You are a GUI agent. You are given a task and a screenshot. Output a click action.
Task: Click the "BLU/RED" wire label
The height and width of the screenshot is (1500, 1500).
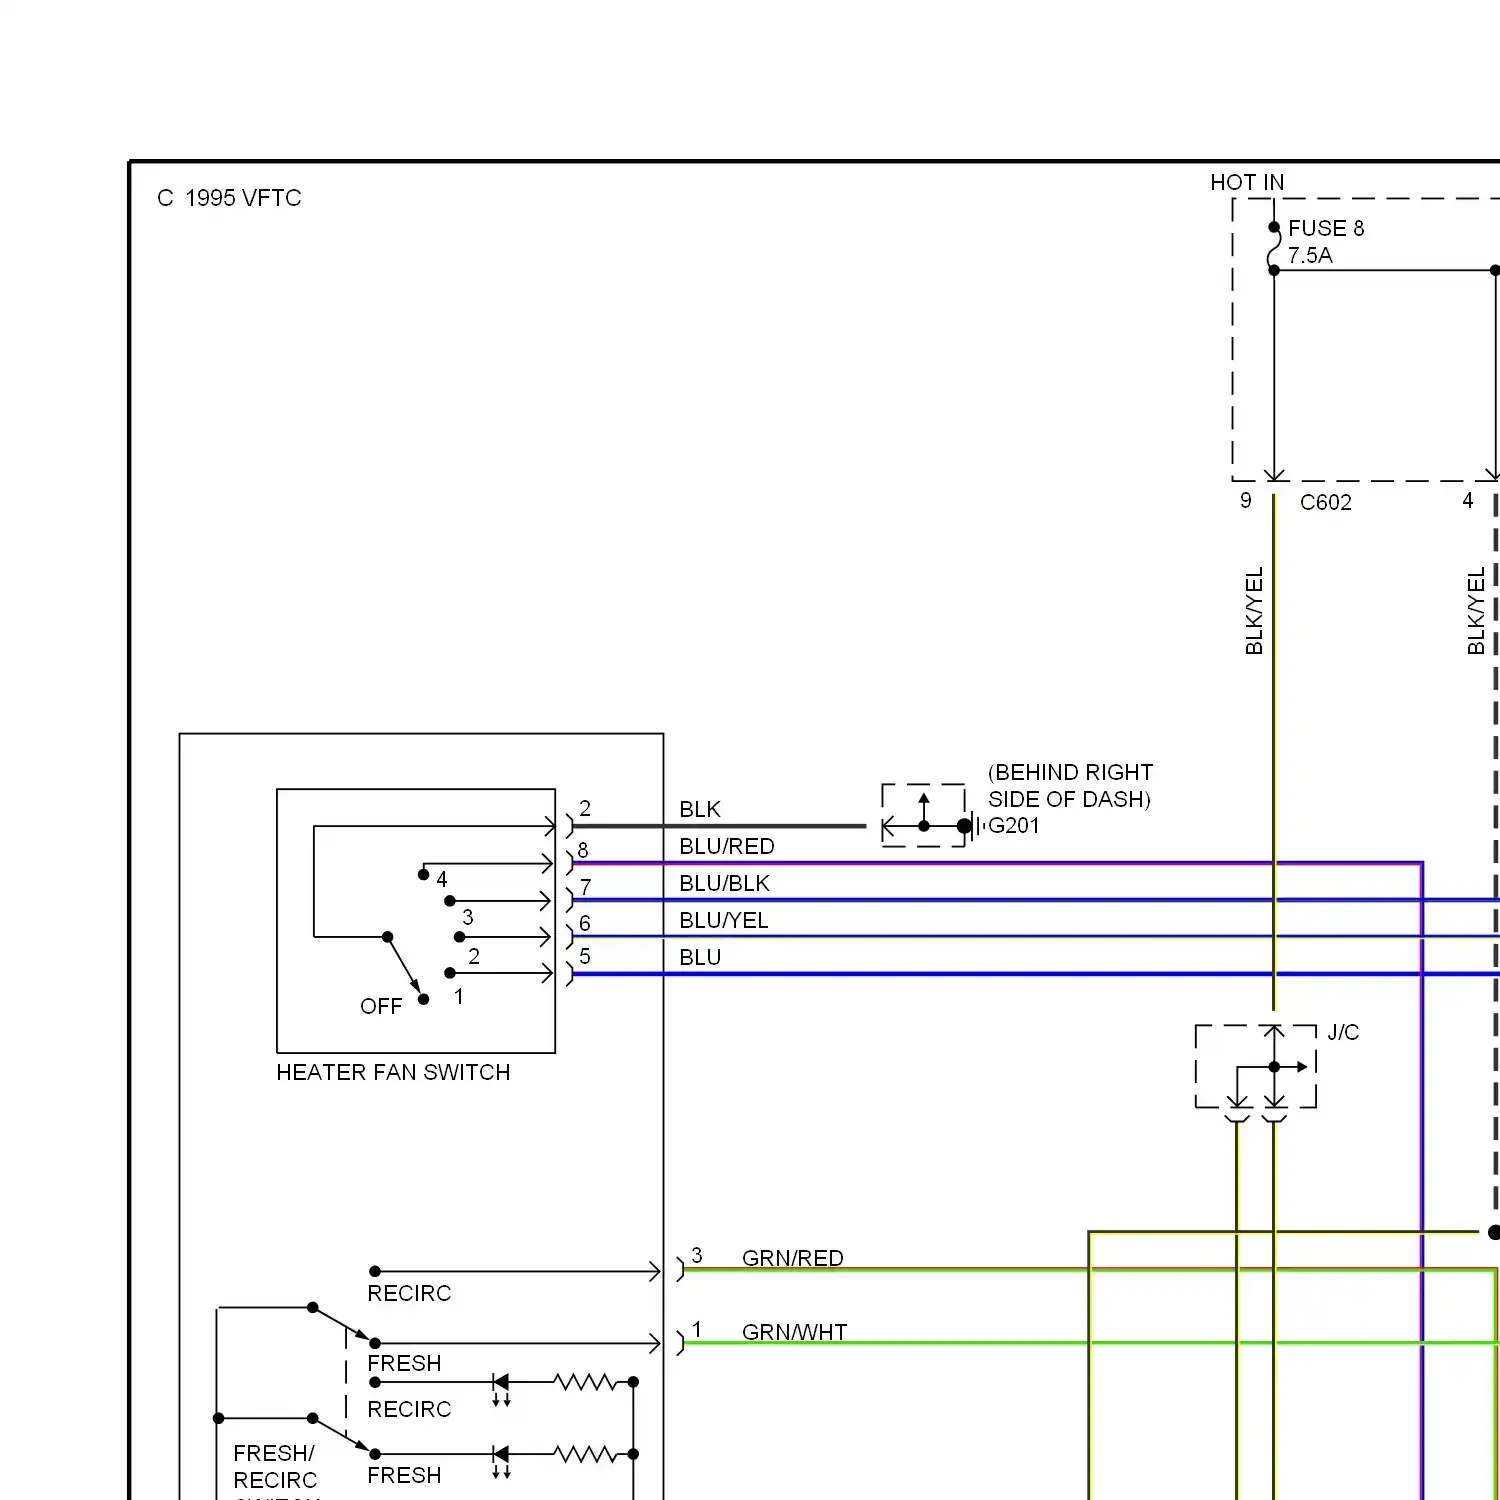pyautogui.click(x=727, y=846)
